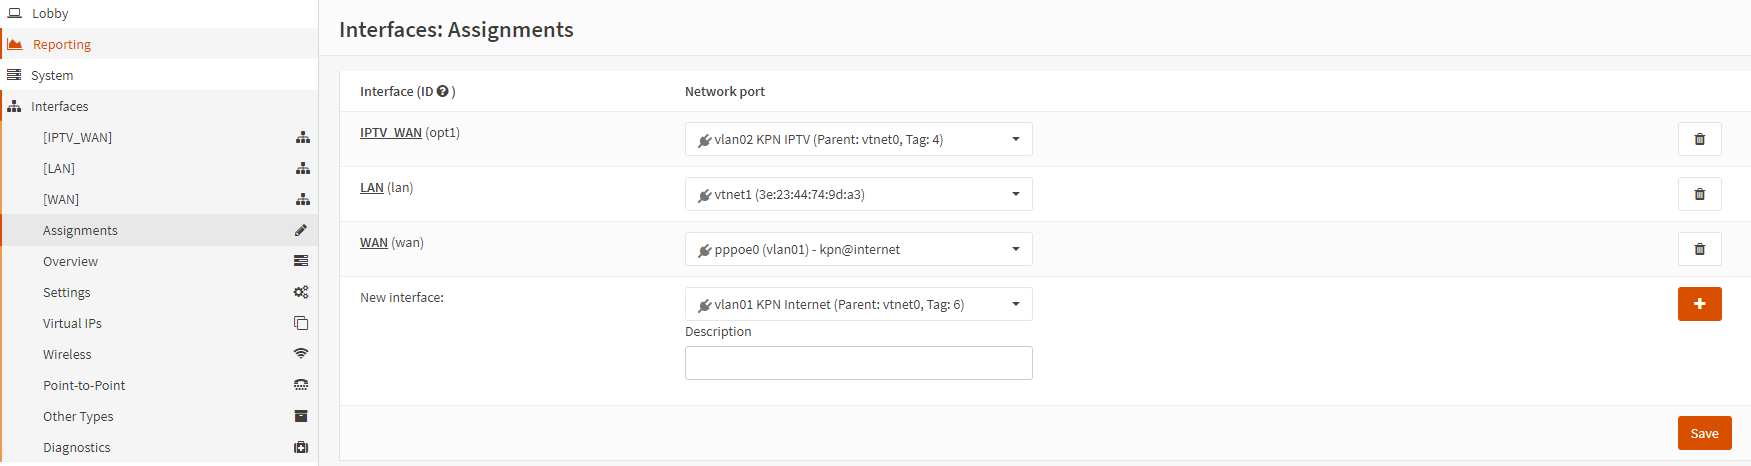Screen dimensions: 1751x466
Task: Open the IPTV_WAN interface link
Action: (x=391, y=132)
